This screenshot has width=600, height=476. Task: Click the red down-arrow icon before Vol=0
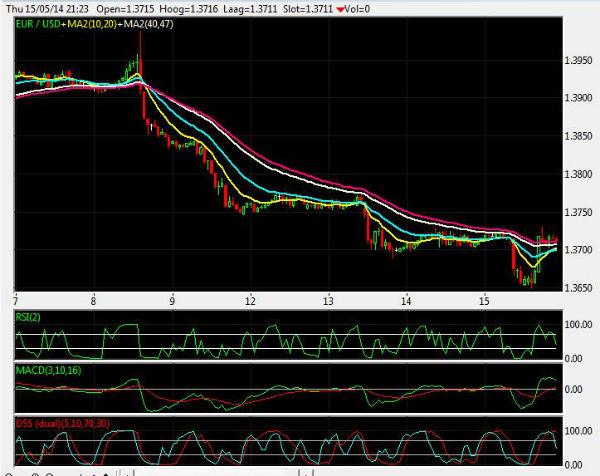point(340,10)
